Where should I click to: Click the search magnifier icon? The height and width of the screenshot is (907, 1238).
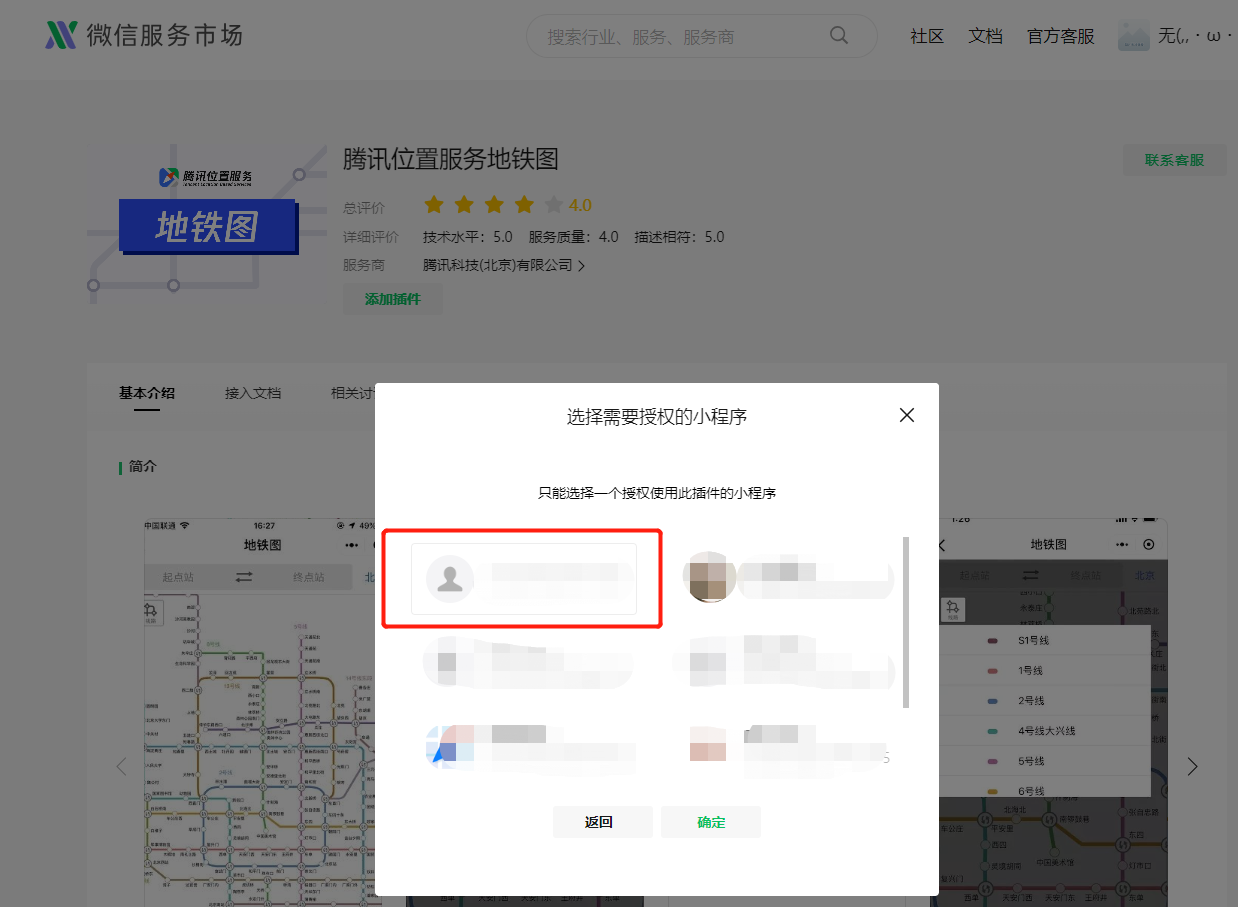click(838, 35)
